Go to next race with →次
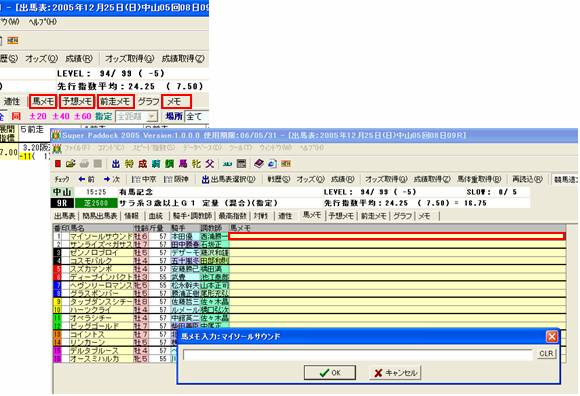Image resolution: width=580 pixels, height=396 pixels. [x=111, y=179]
